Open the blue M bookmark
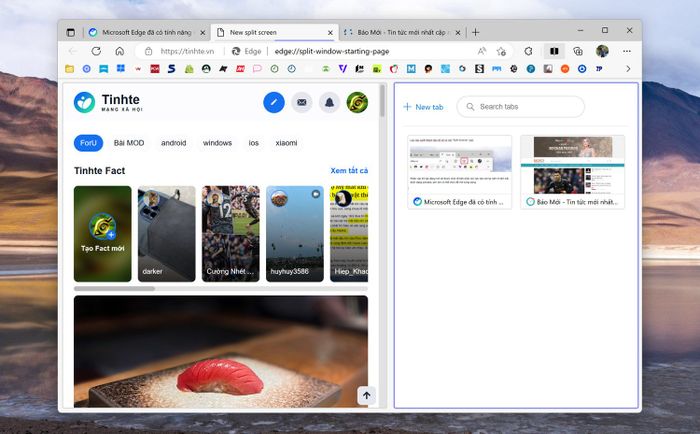Screen dimensions: 700x434 point(411,69)
